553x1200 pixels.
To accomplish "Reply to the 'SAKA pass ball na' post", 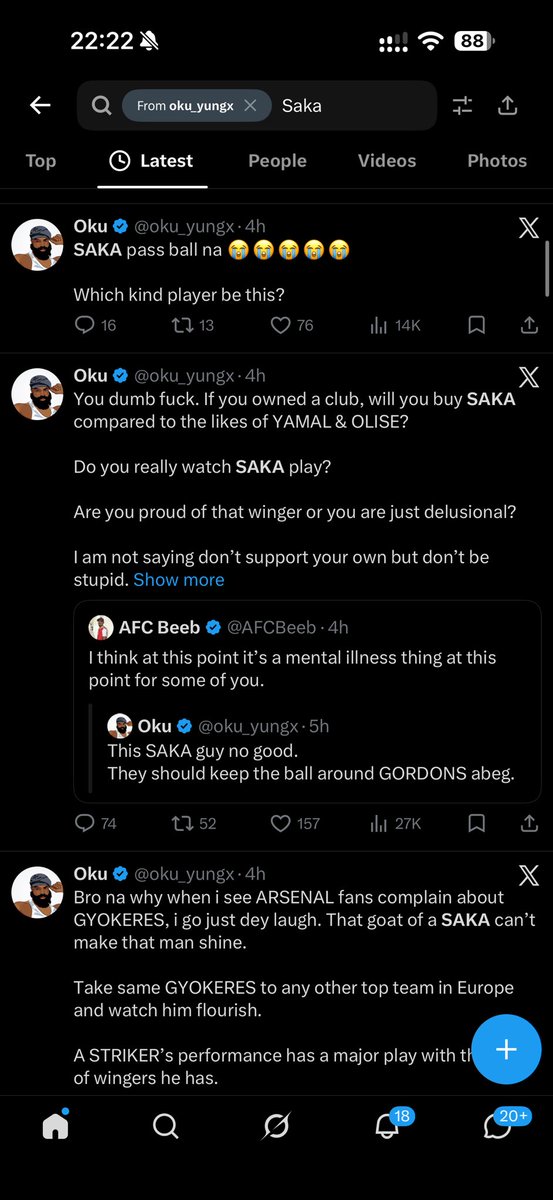I will 96,325.
